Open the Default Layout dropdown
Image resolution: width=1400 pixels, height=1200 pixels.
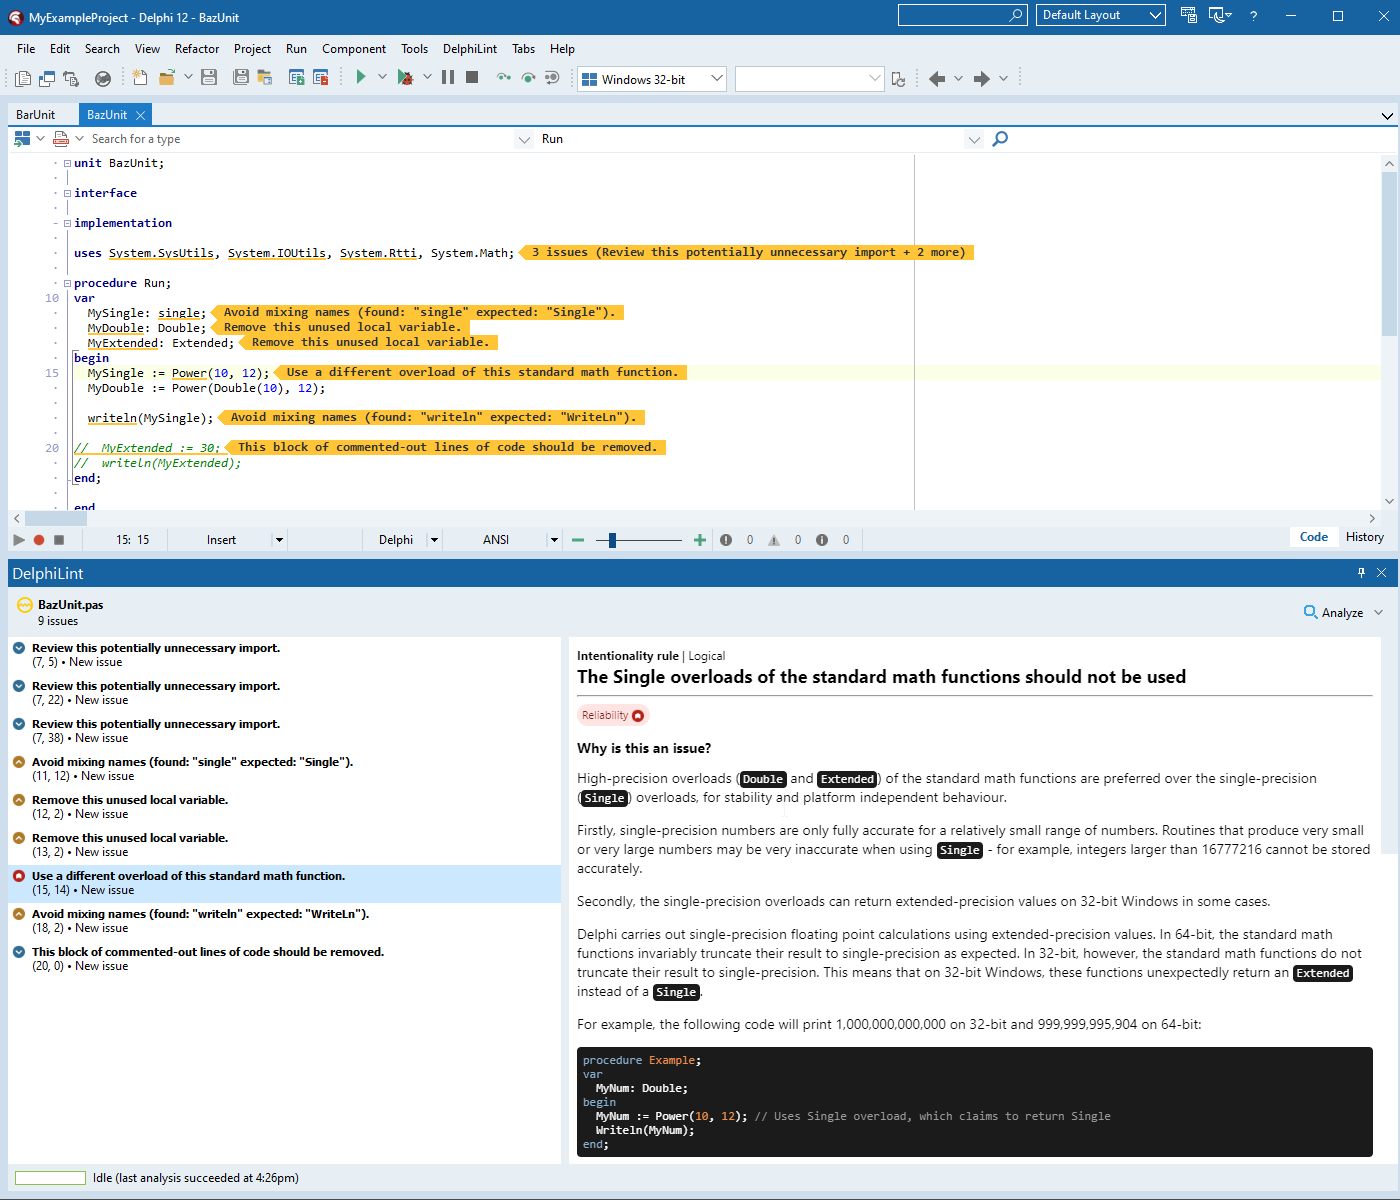coord(1101,15)
